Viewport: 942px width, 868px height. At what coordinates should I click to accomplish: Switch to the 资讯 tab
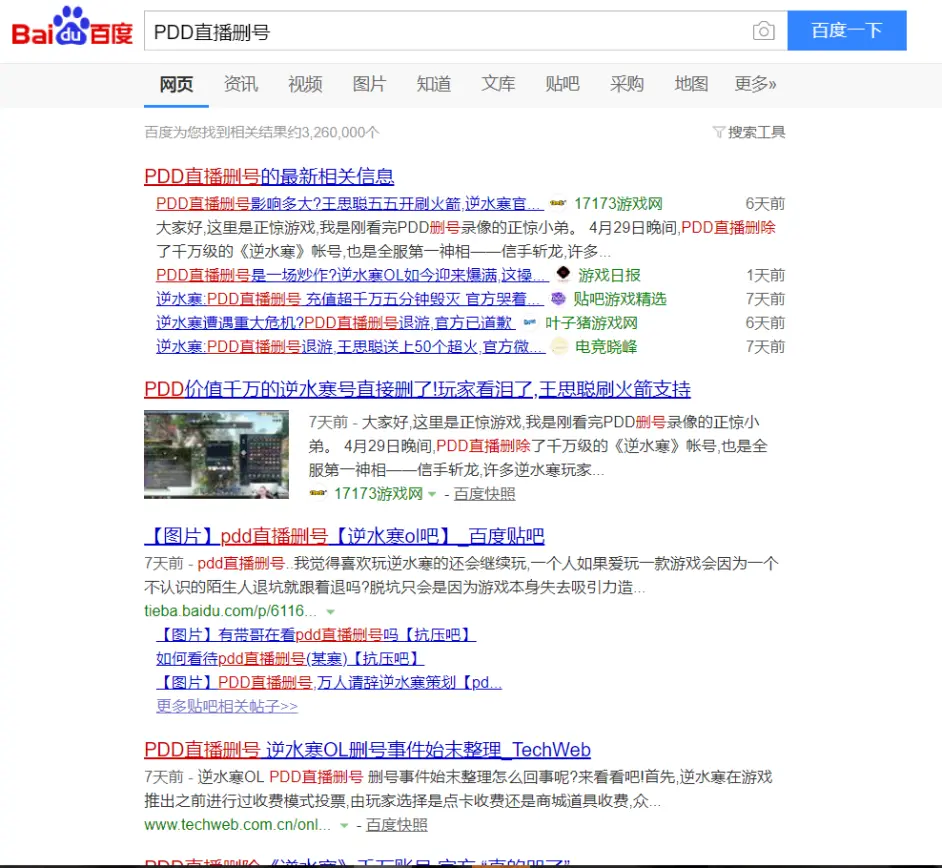[241, 83]
